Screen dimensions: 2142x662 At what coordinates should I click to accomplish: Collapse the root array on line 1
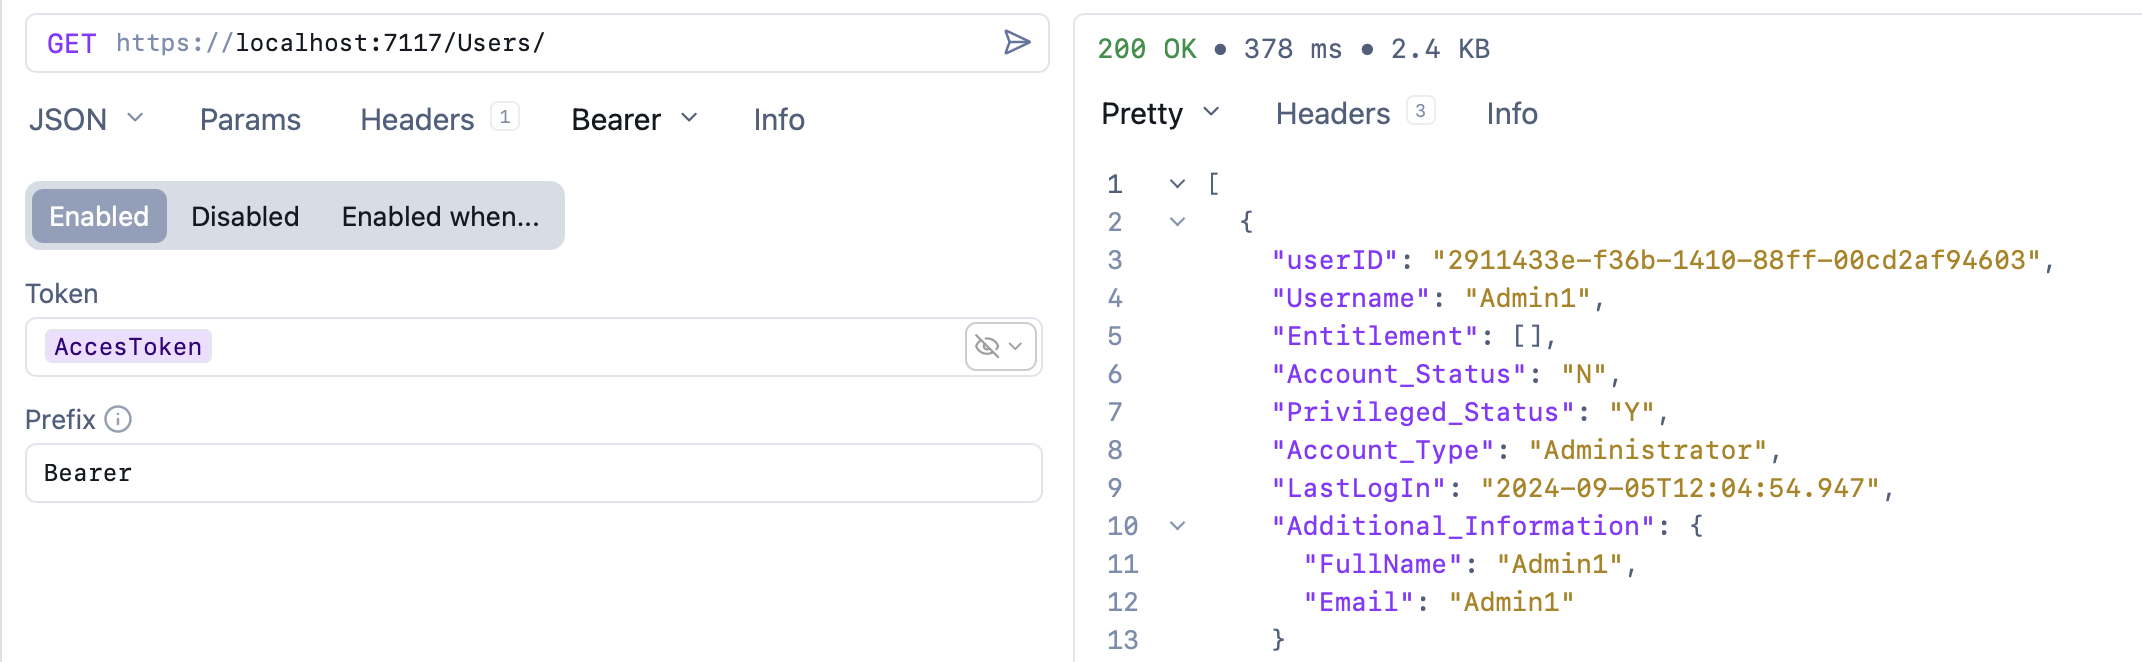(x=1177, y=184)
